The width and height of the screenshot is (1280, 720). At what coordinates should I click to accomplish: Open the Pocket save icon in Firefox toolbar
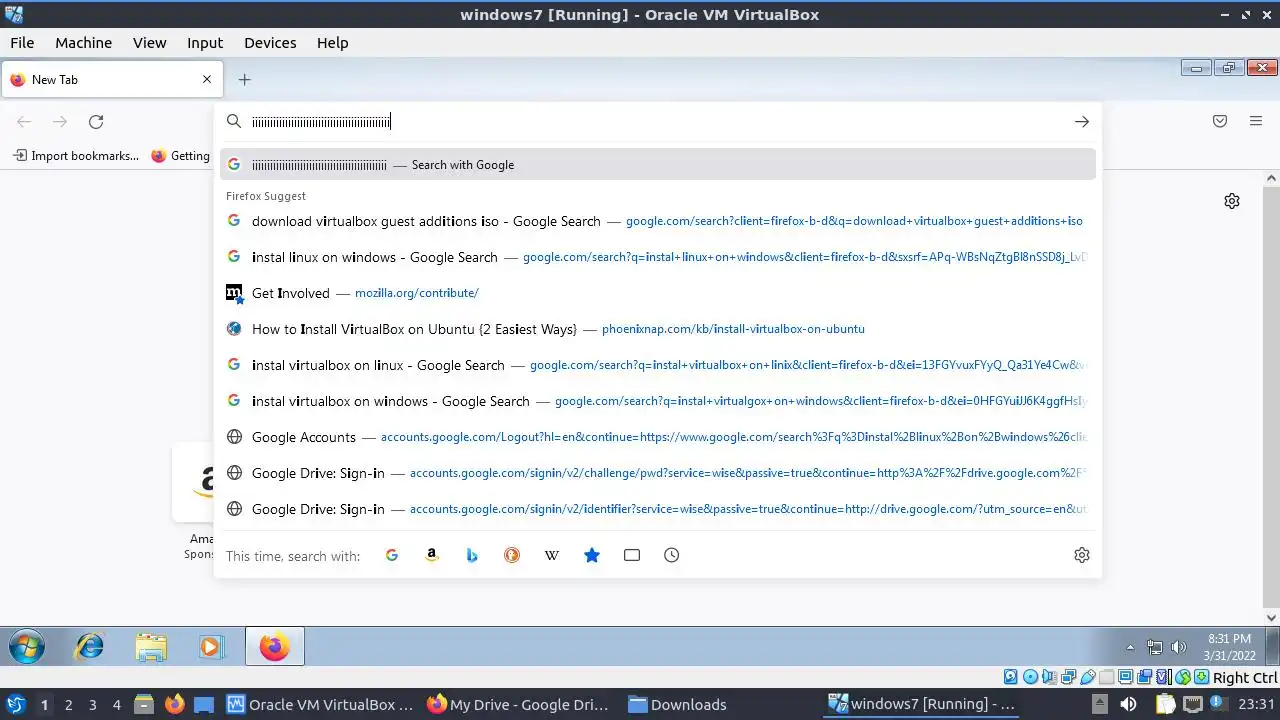pos(1220,122)
